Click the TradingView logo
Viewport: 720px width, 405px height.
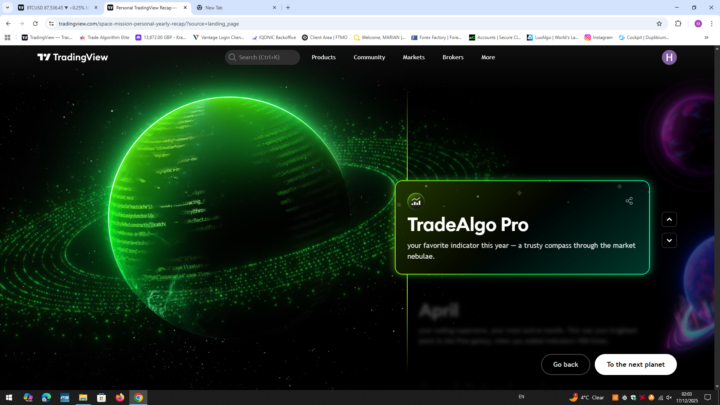[x=73, y=57]
